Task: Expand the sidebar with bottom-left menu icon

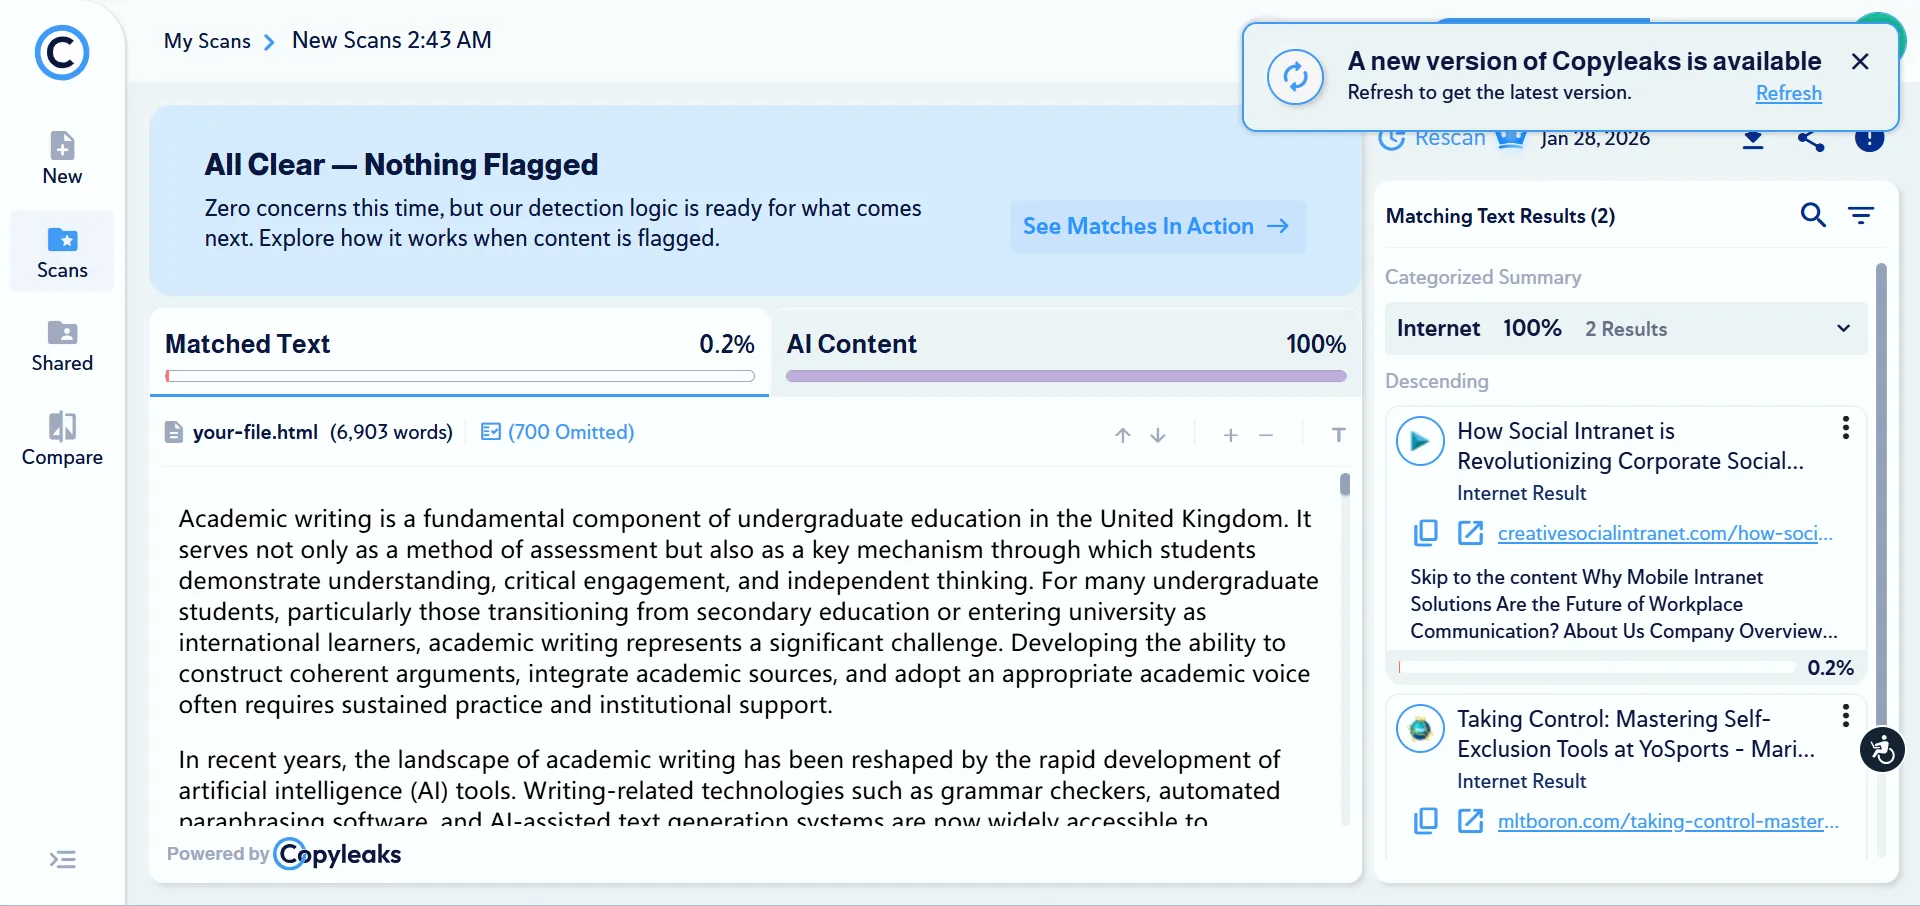Action: [63, 860]
